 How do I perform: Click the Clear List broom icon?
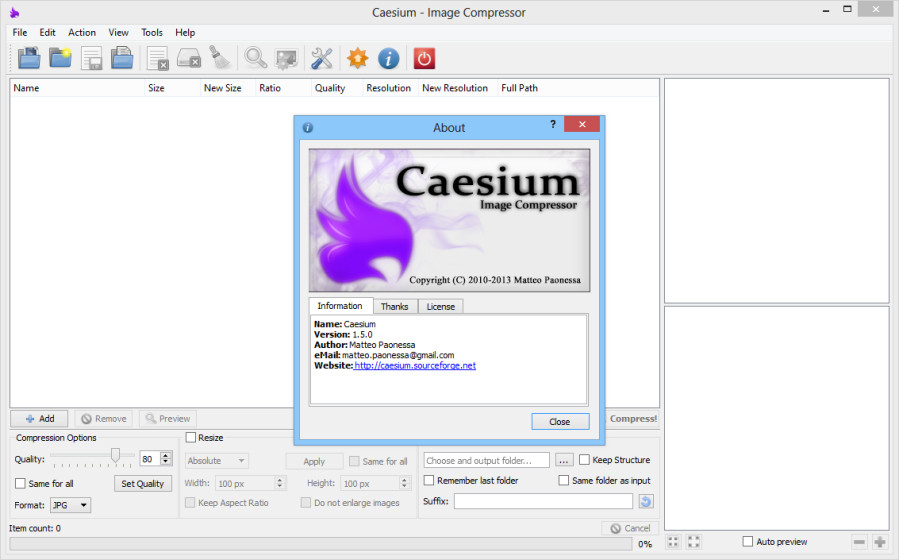coord(219,58)
